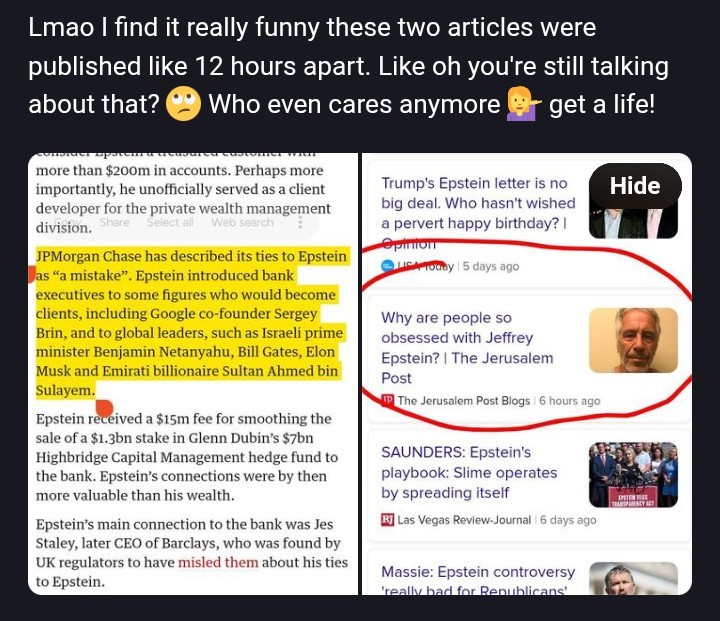Open Massie Epstein controversy headline

tap(478, 581)
